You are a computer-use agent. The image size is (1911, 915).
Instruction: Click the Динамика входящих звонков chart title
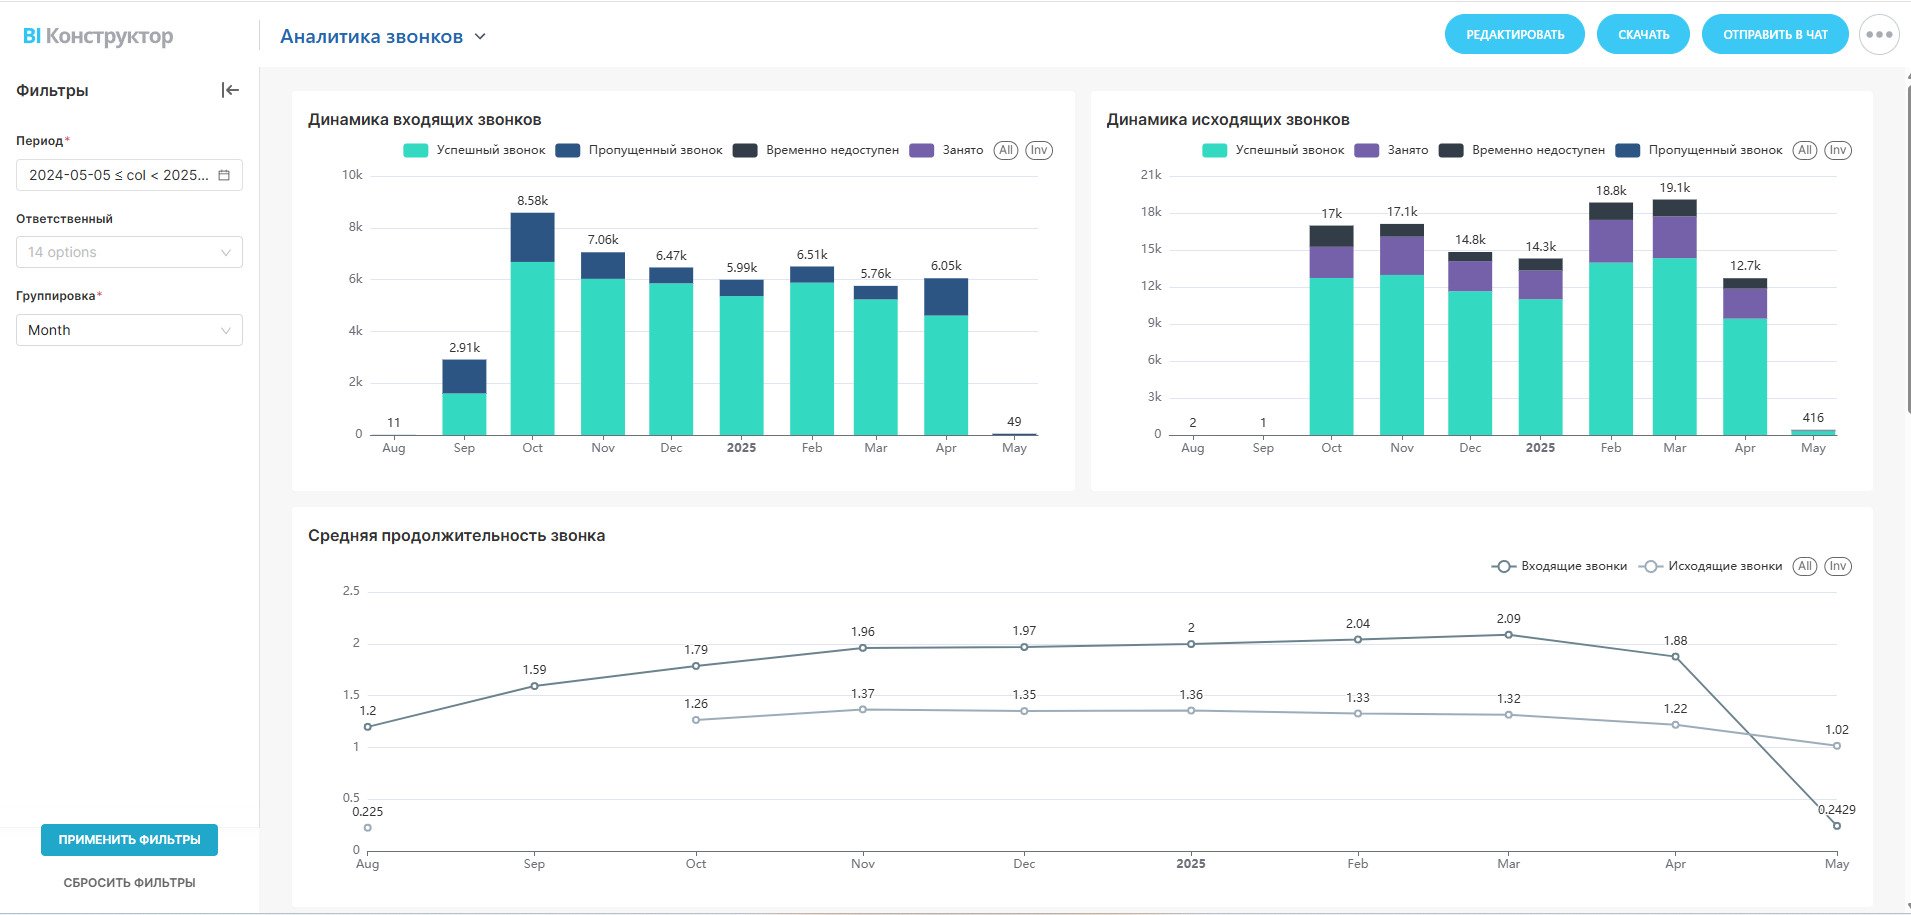pos(425,120)
